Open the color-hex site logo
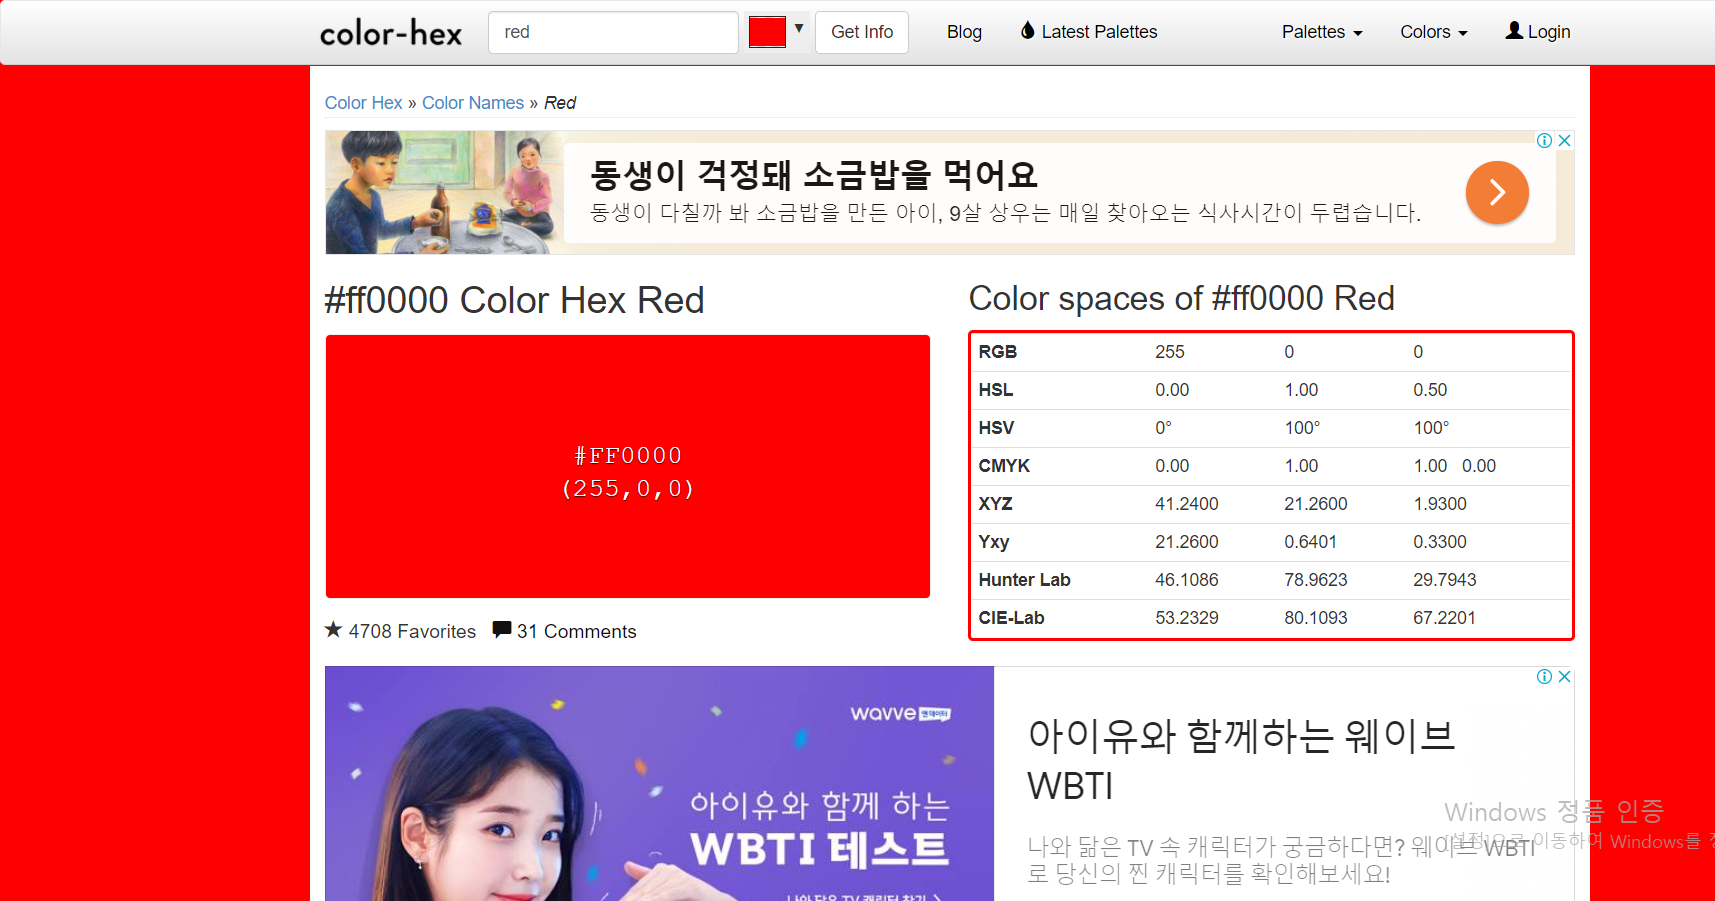The image size is (1715, 901). tap(391, 33)
